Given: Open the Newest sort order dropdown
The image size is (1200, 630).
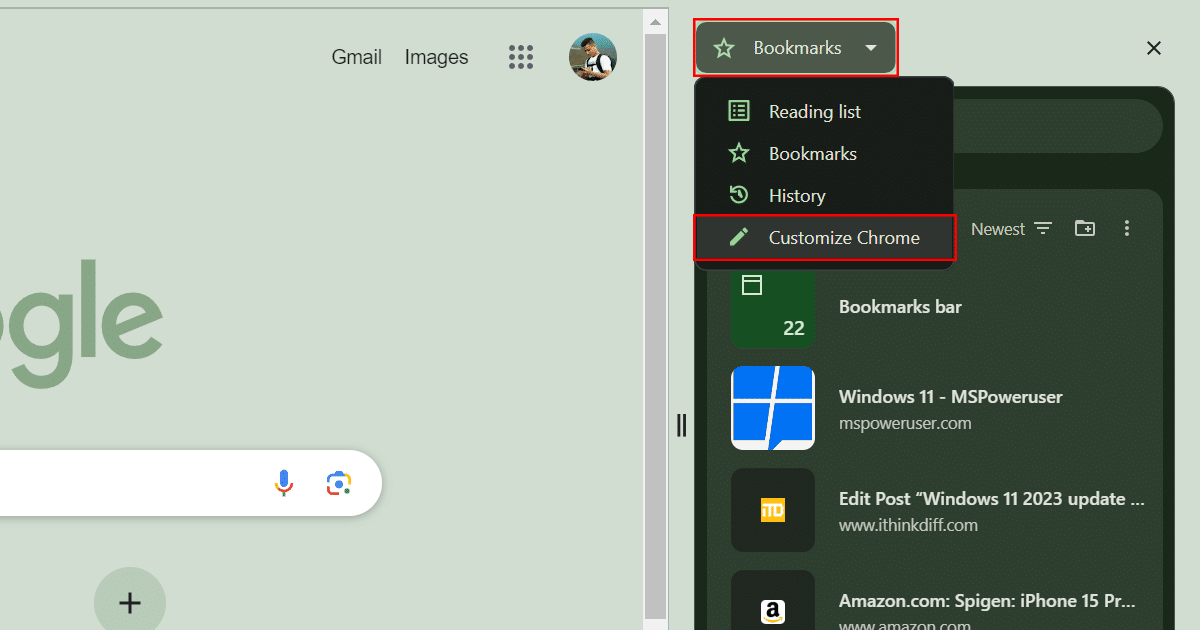Looking at the screenshot, I should (1011, 229).
